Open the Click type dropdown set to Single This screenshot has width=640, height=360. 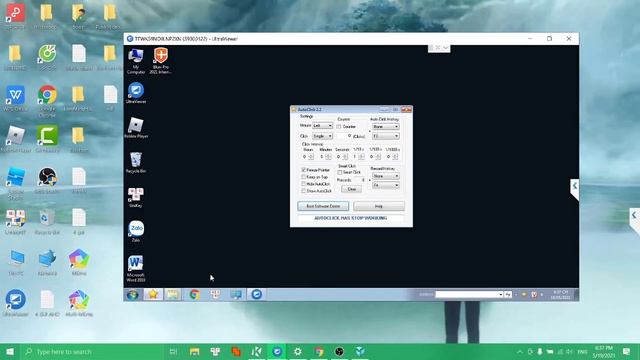pyautogui.click(x=322, y=136)
